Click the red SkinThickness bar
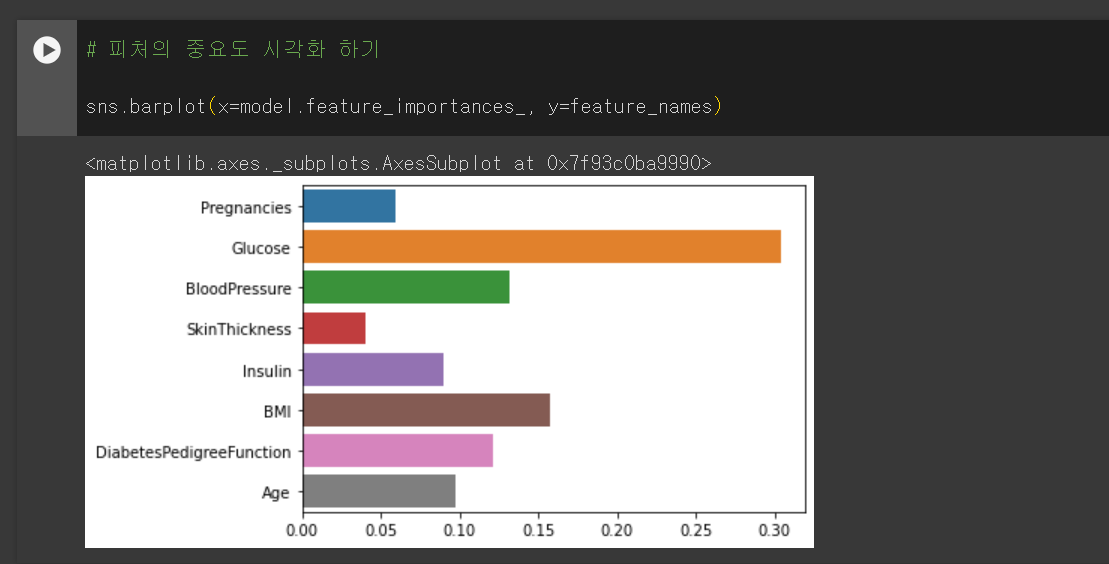The width and height of the screenshot is (1109, 564). 335,328
